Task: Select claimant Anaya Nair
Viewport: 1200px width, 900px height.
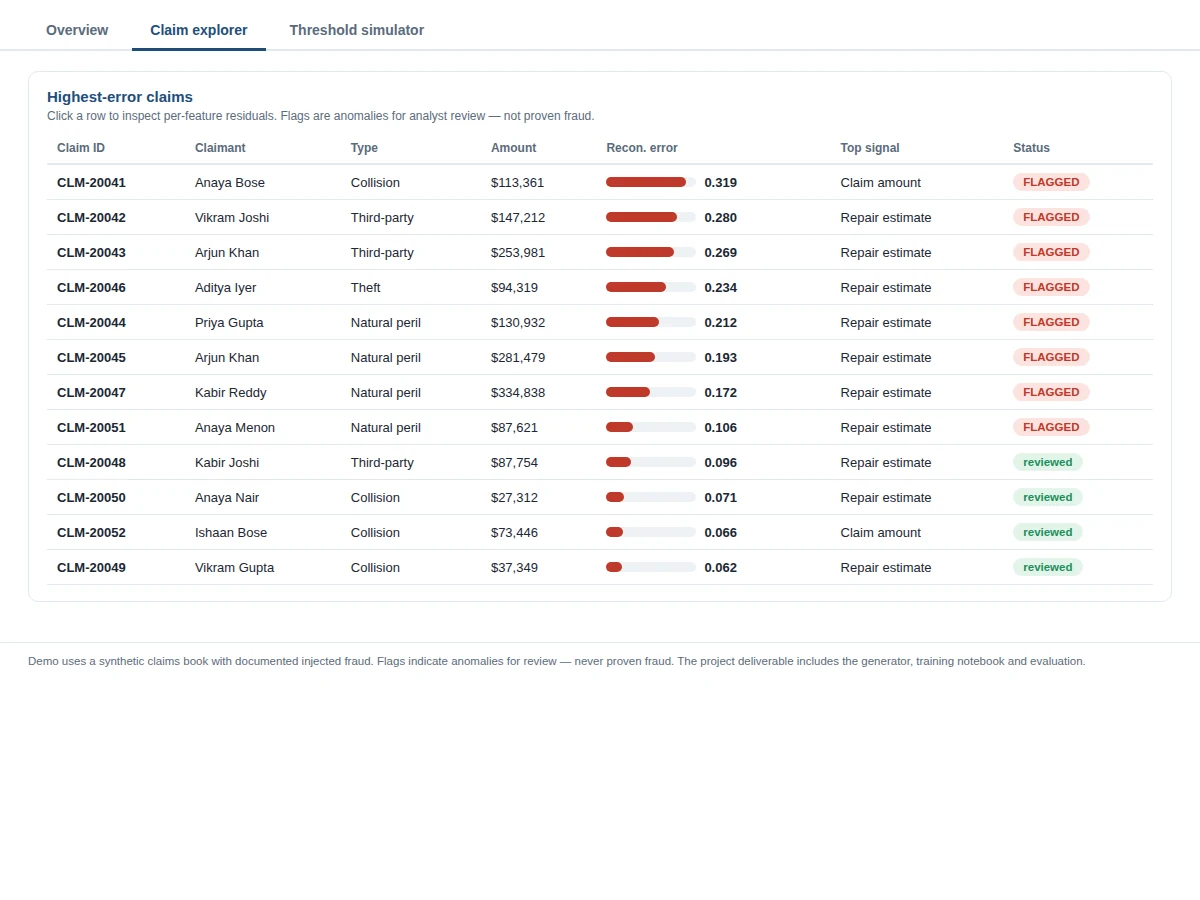Action: tap(227, 497)
